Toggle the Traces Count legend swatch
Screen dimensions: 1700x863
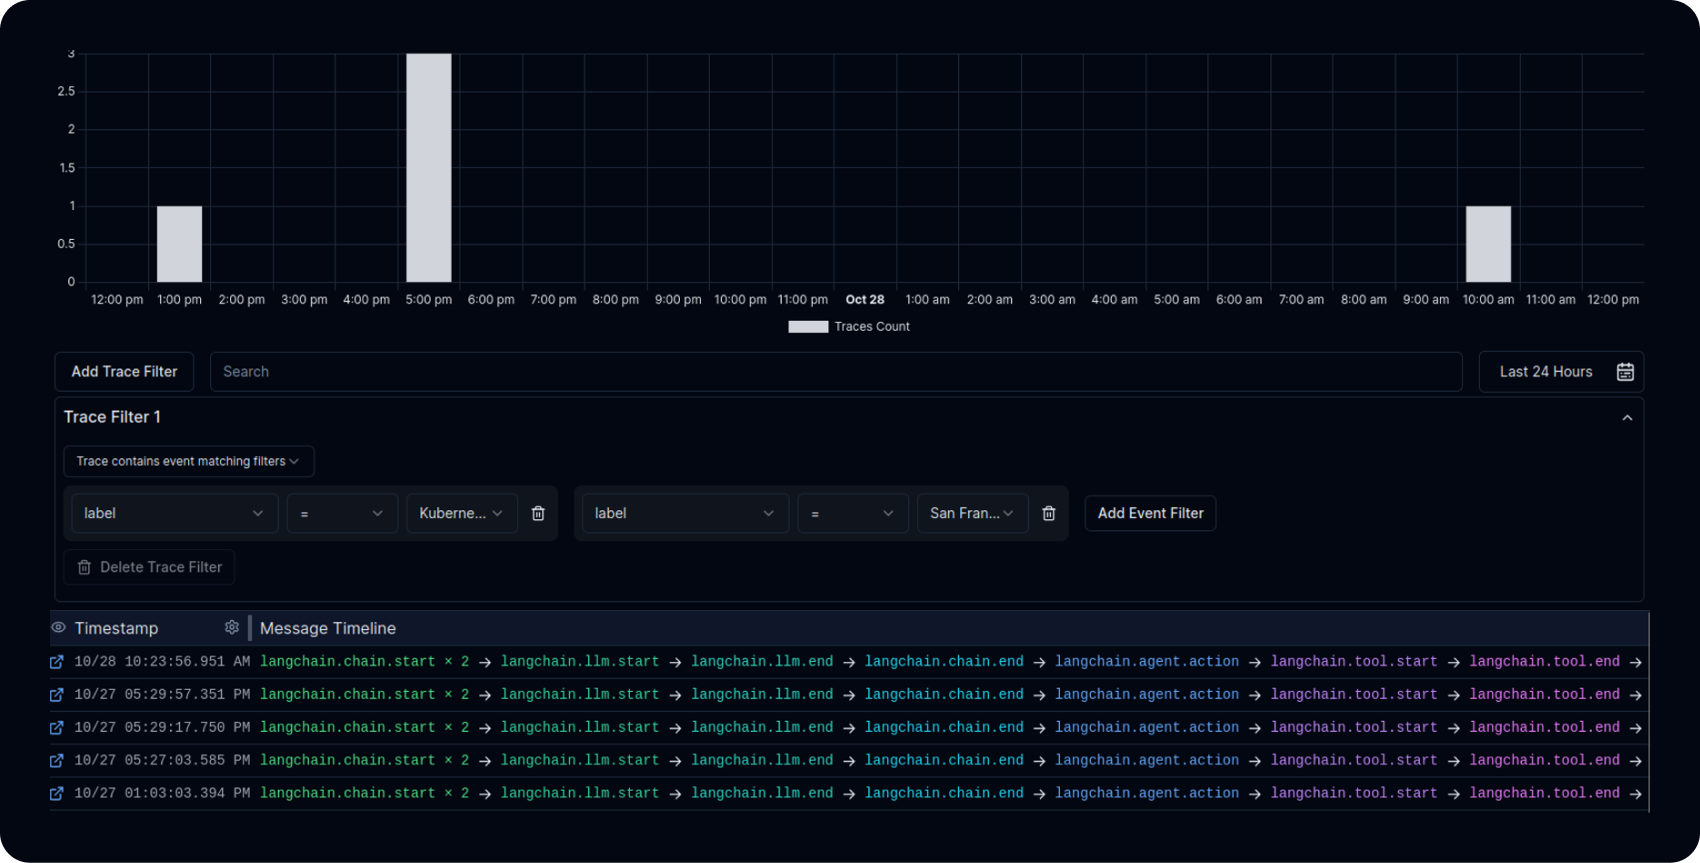(x=808, y=327)
